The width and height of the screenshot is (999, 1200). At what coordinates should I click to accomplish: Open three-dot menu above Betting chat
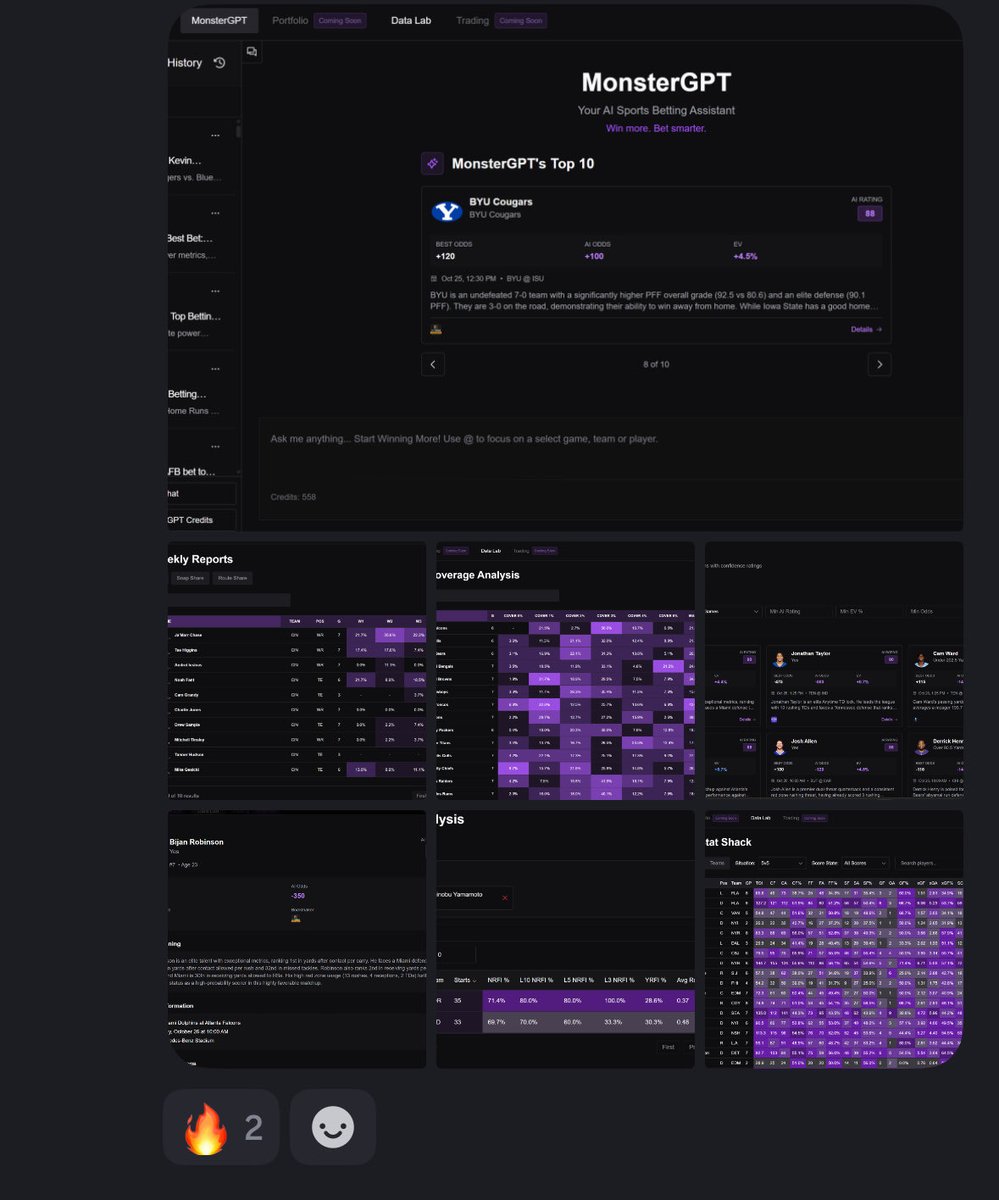(215, 369)
